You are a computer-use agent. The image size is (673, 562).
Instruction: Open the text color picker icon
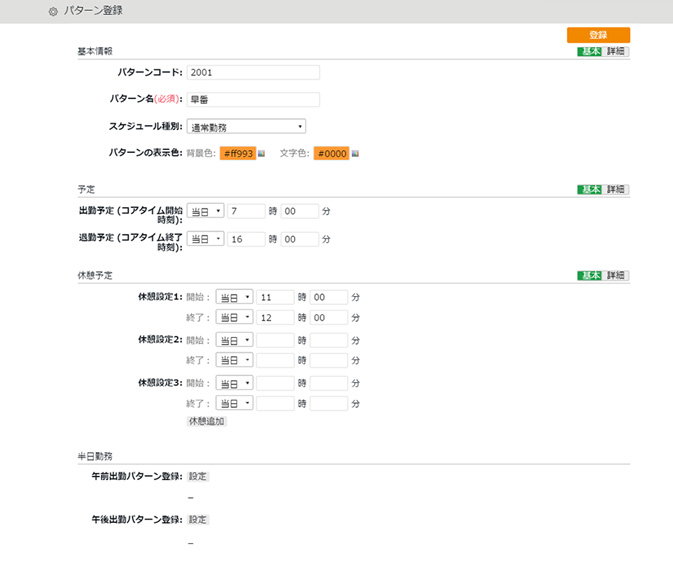(x=355, y=153)
